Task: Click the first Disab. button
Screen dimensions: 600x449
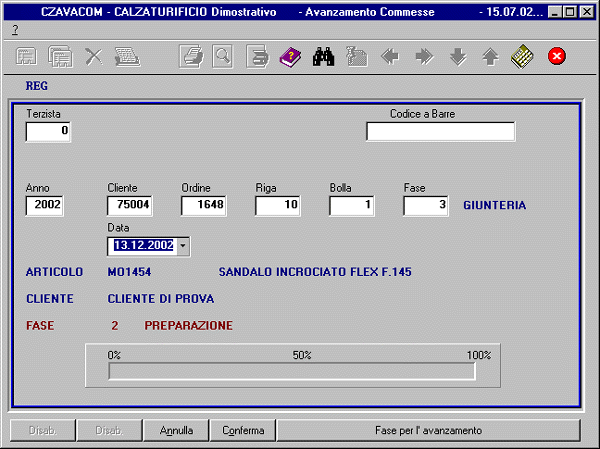Action: (43, 430)
